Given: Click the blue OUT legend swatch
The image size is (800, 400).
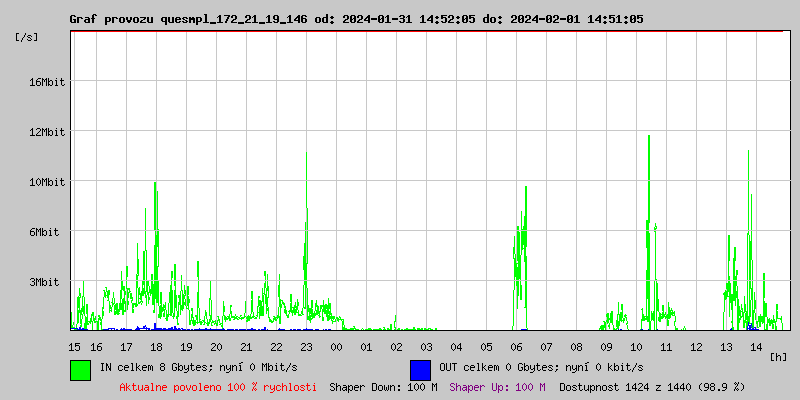Looking at the screenshot, I should (x=420, y=369).
